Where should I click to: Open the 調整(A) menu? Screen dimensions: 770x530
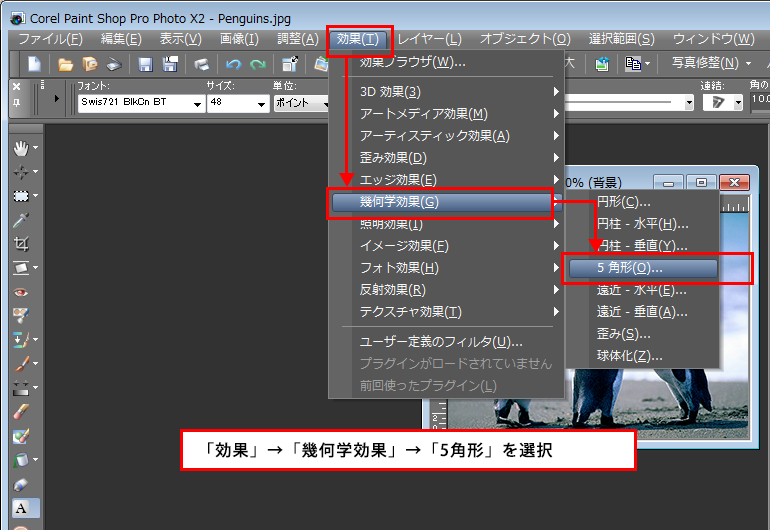click(298, 39)
